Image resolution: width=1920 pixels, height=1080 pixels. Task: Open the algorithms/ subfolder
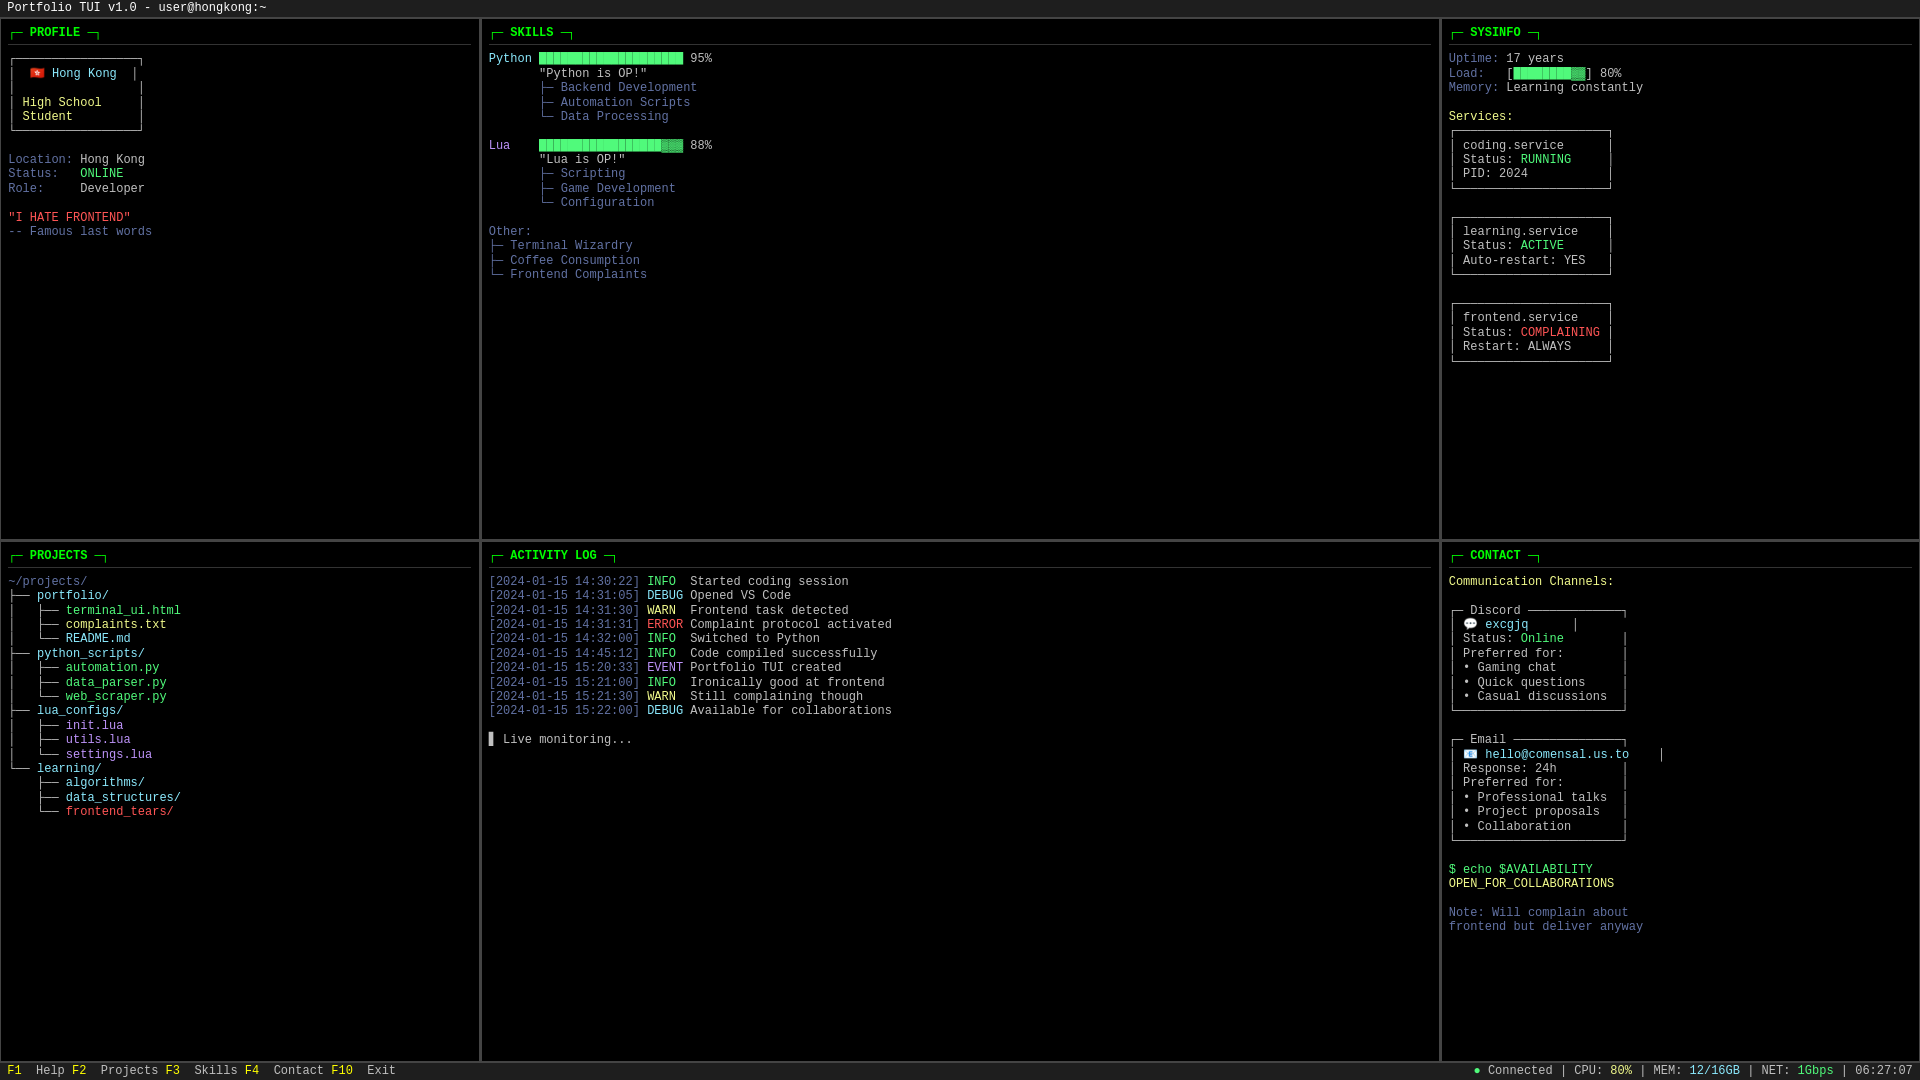(105, 783)
